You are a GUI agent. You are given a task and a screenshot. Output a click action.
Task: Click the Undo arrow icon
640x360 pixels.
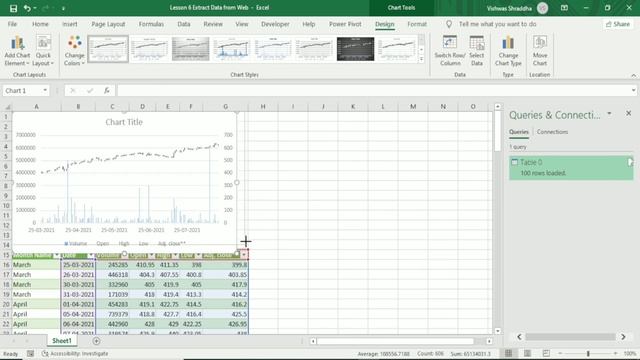(x=27, y=8)
